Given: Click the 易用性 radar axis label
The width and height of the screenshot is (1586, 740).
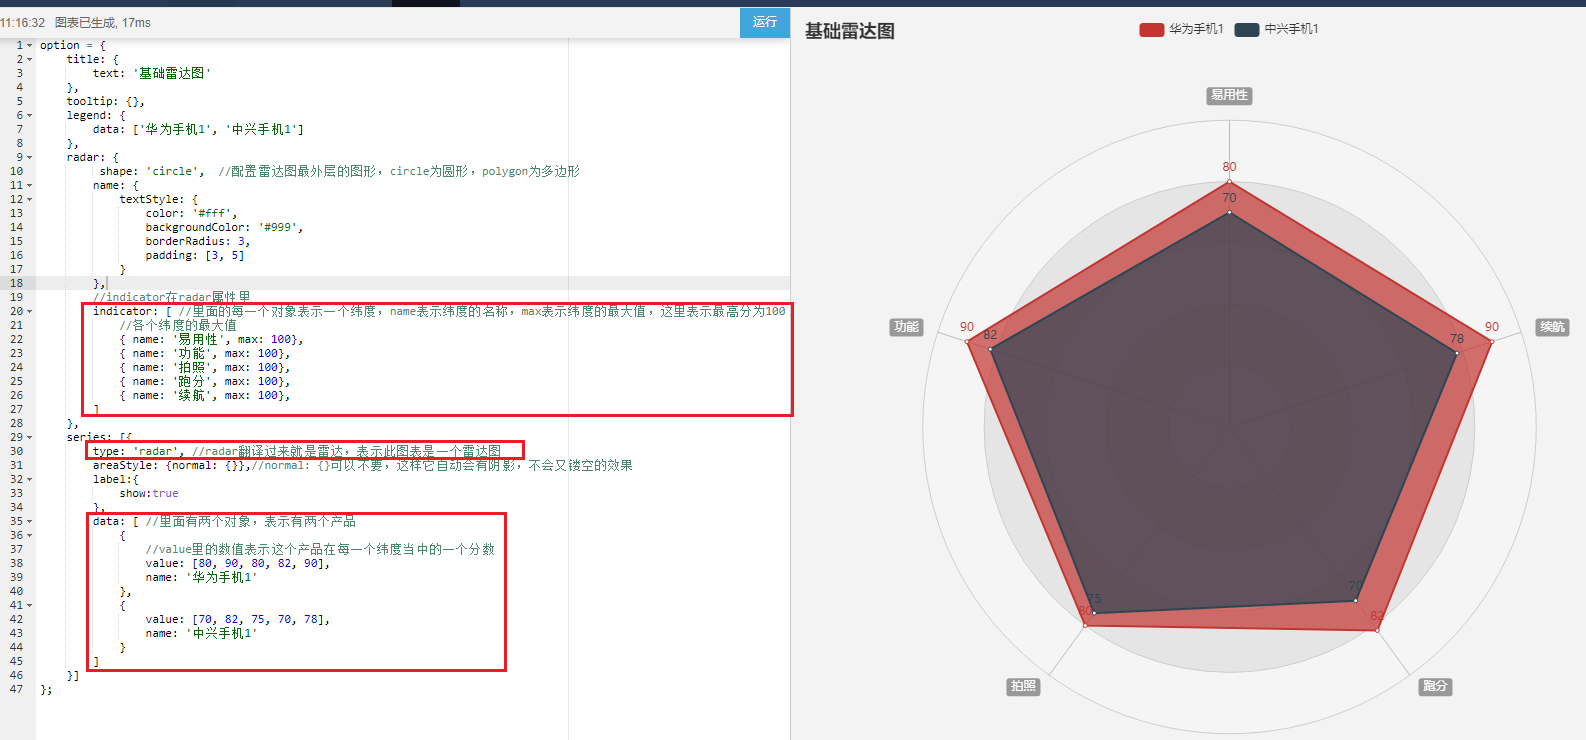Looking at the screenshot, I should coord(1229,96).
